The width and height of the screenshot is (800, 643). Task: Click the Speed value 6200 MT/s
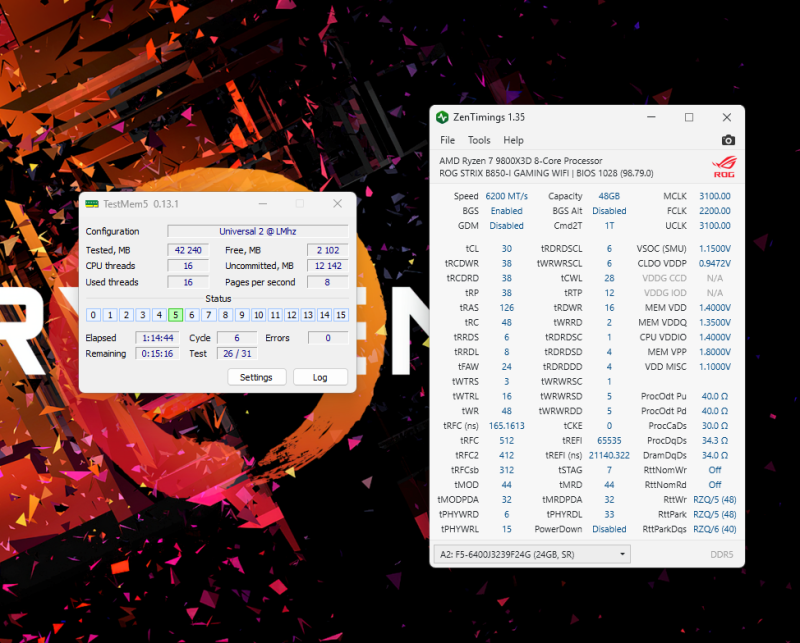pyautogui.click(x=507, y=196)
